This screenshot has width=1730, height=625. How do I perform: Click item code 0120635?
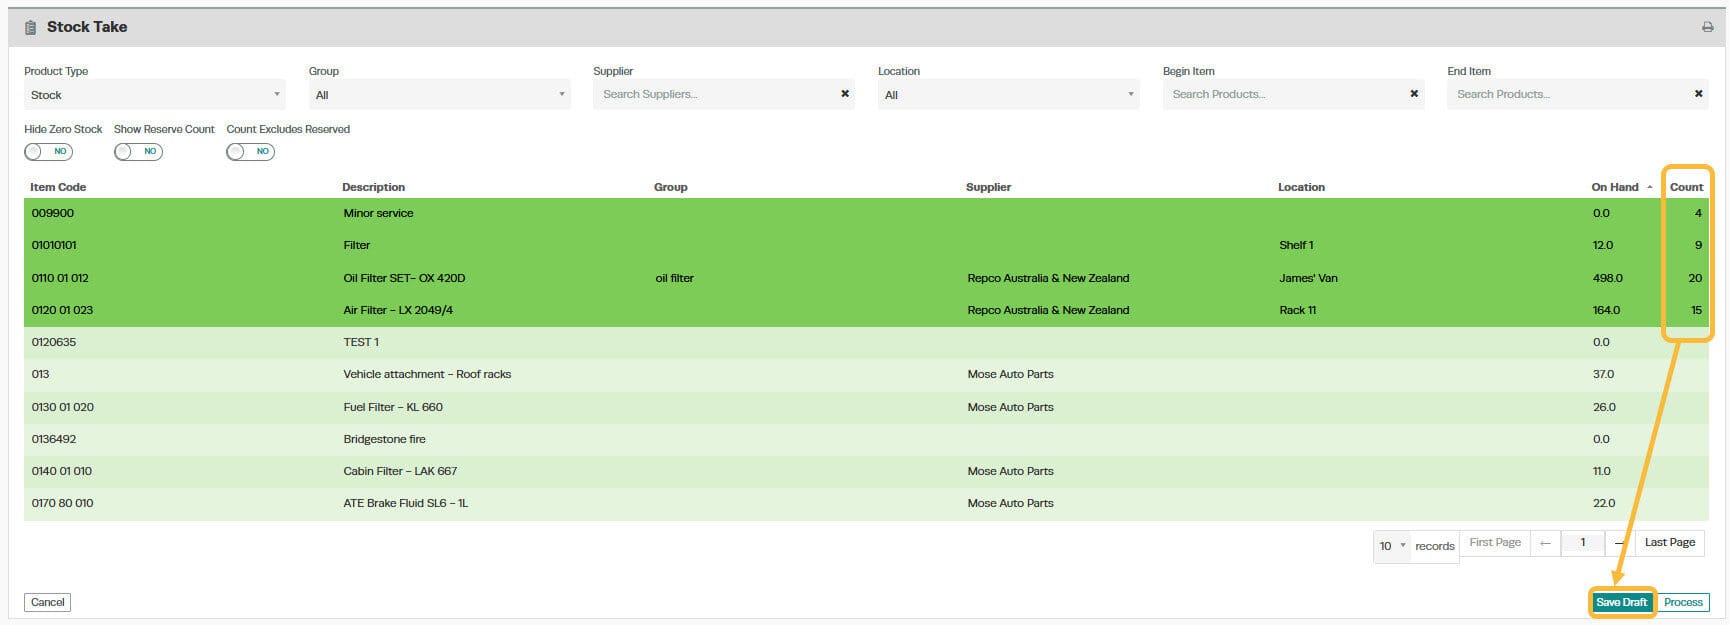[53, 342]
